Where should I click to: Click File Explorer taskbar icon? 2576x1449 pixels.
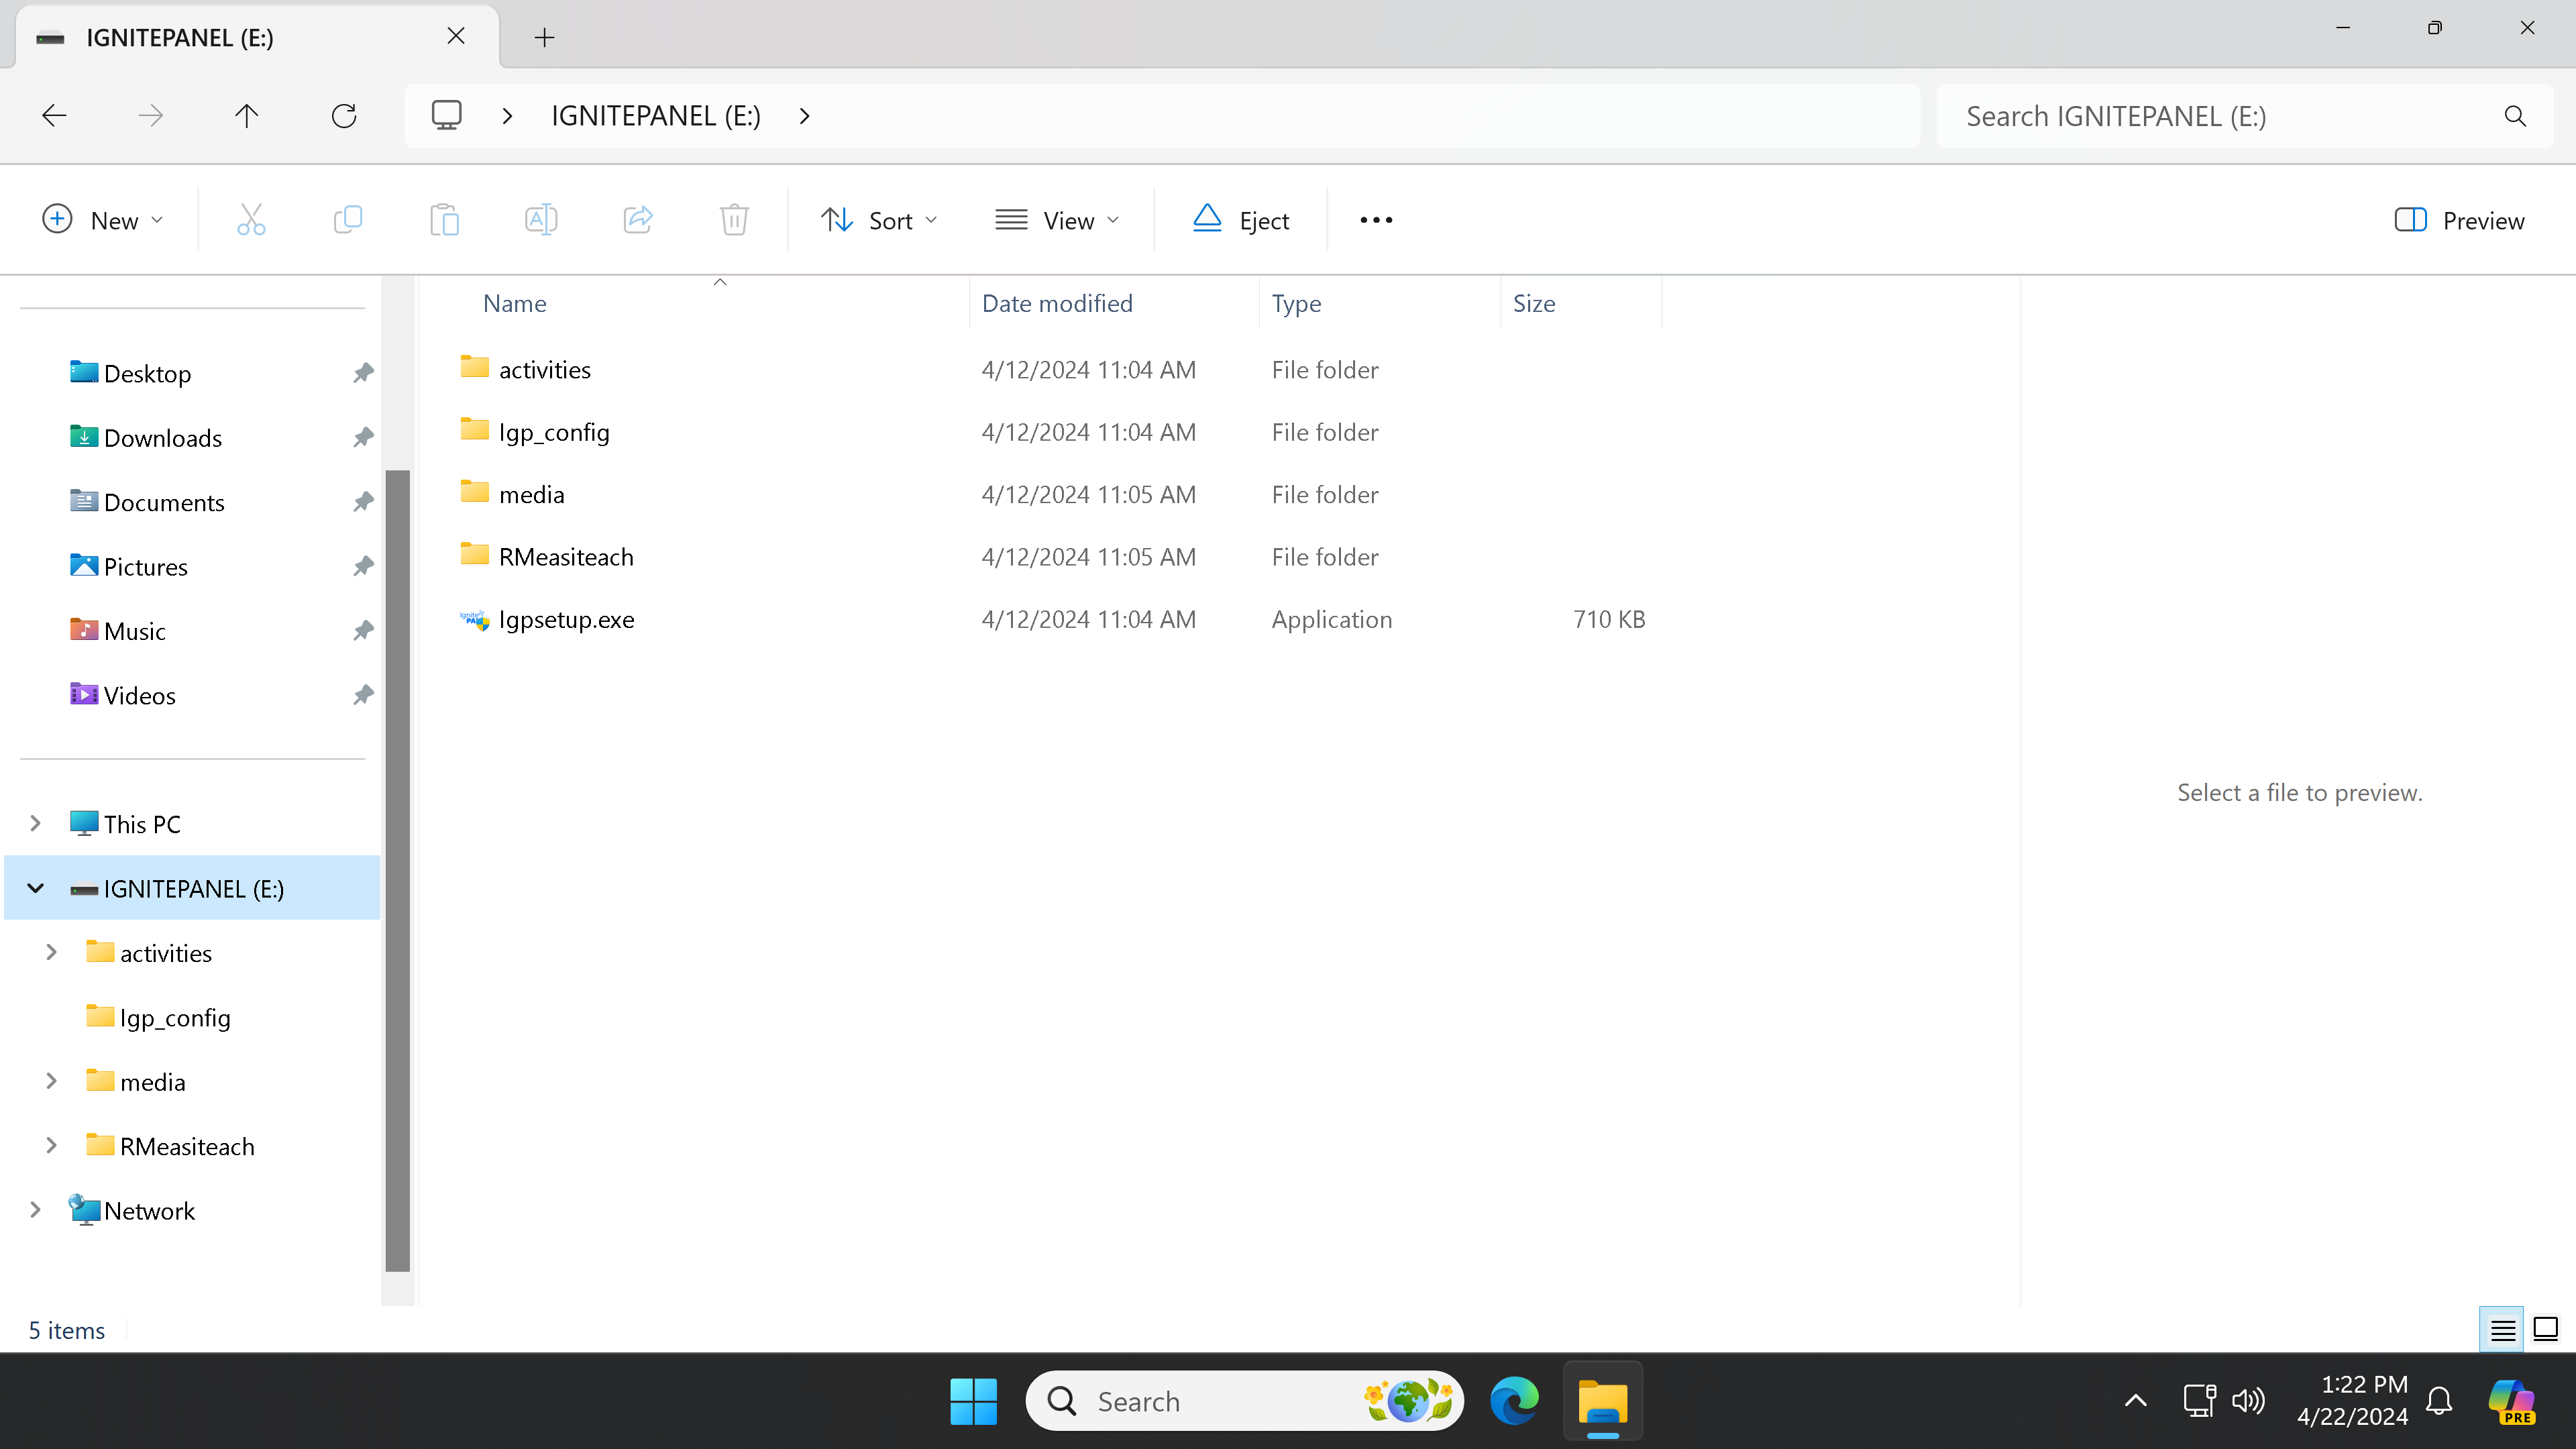1603,1401
